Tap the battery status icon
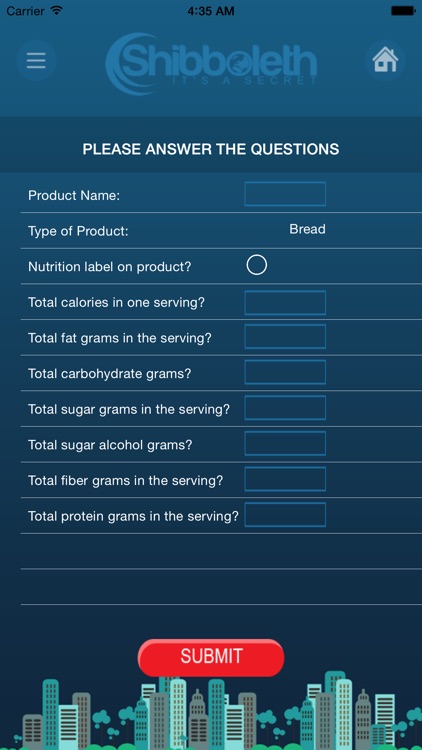422x750 pixels. coord(403,11)
